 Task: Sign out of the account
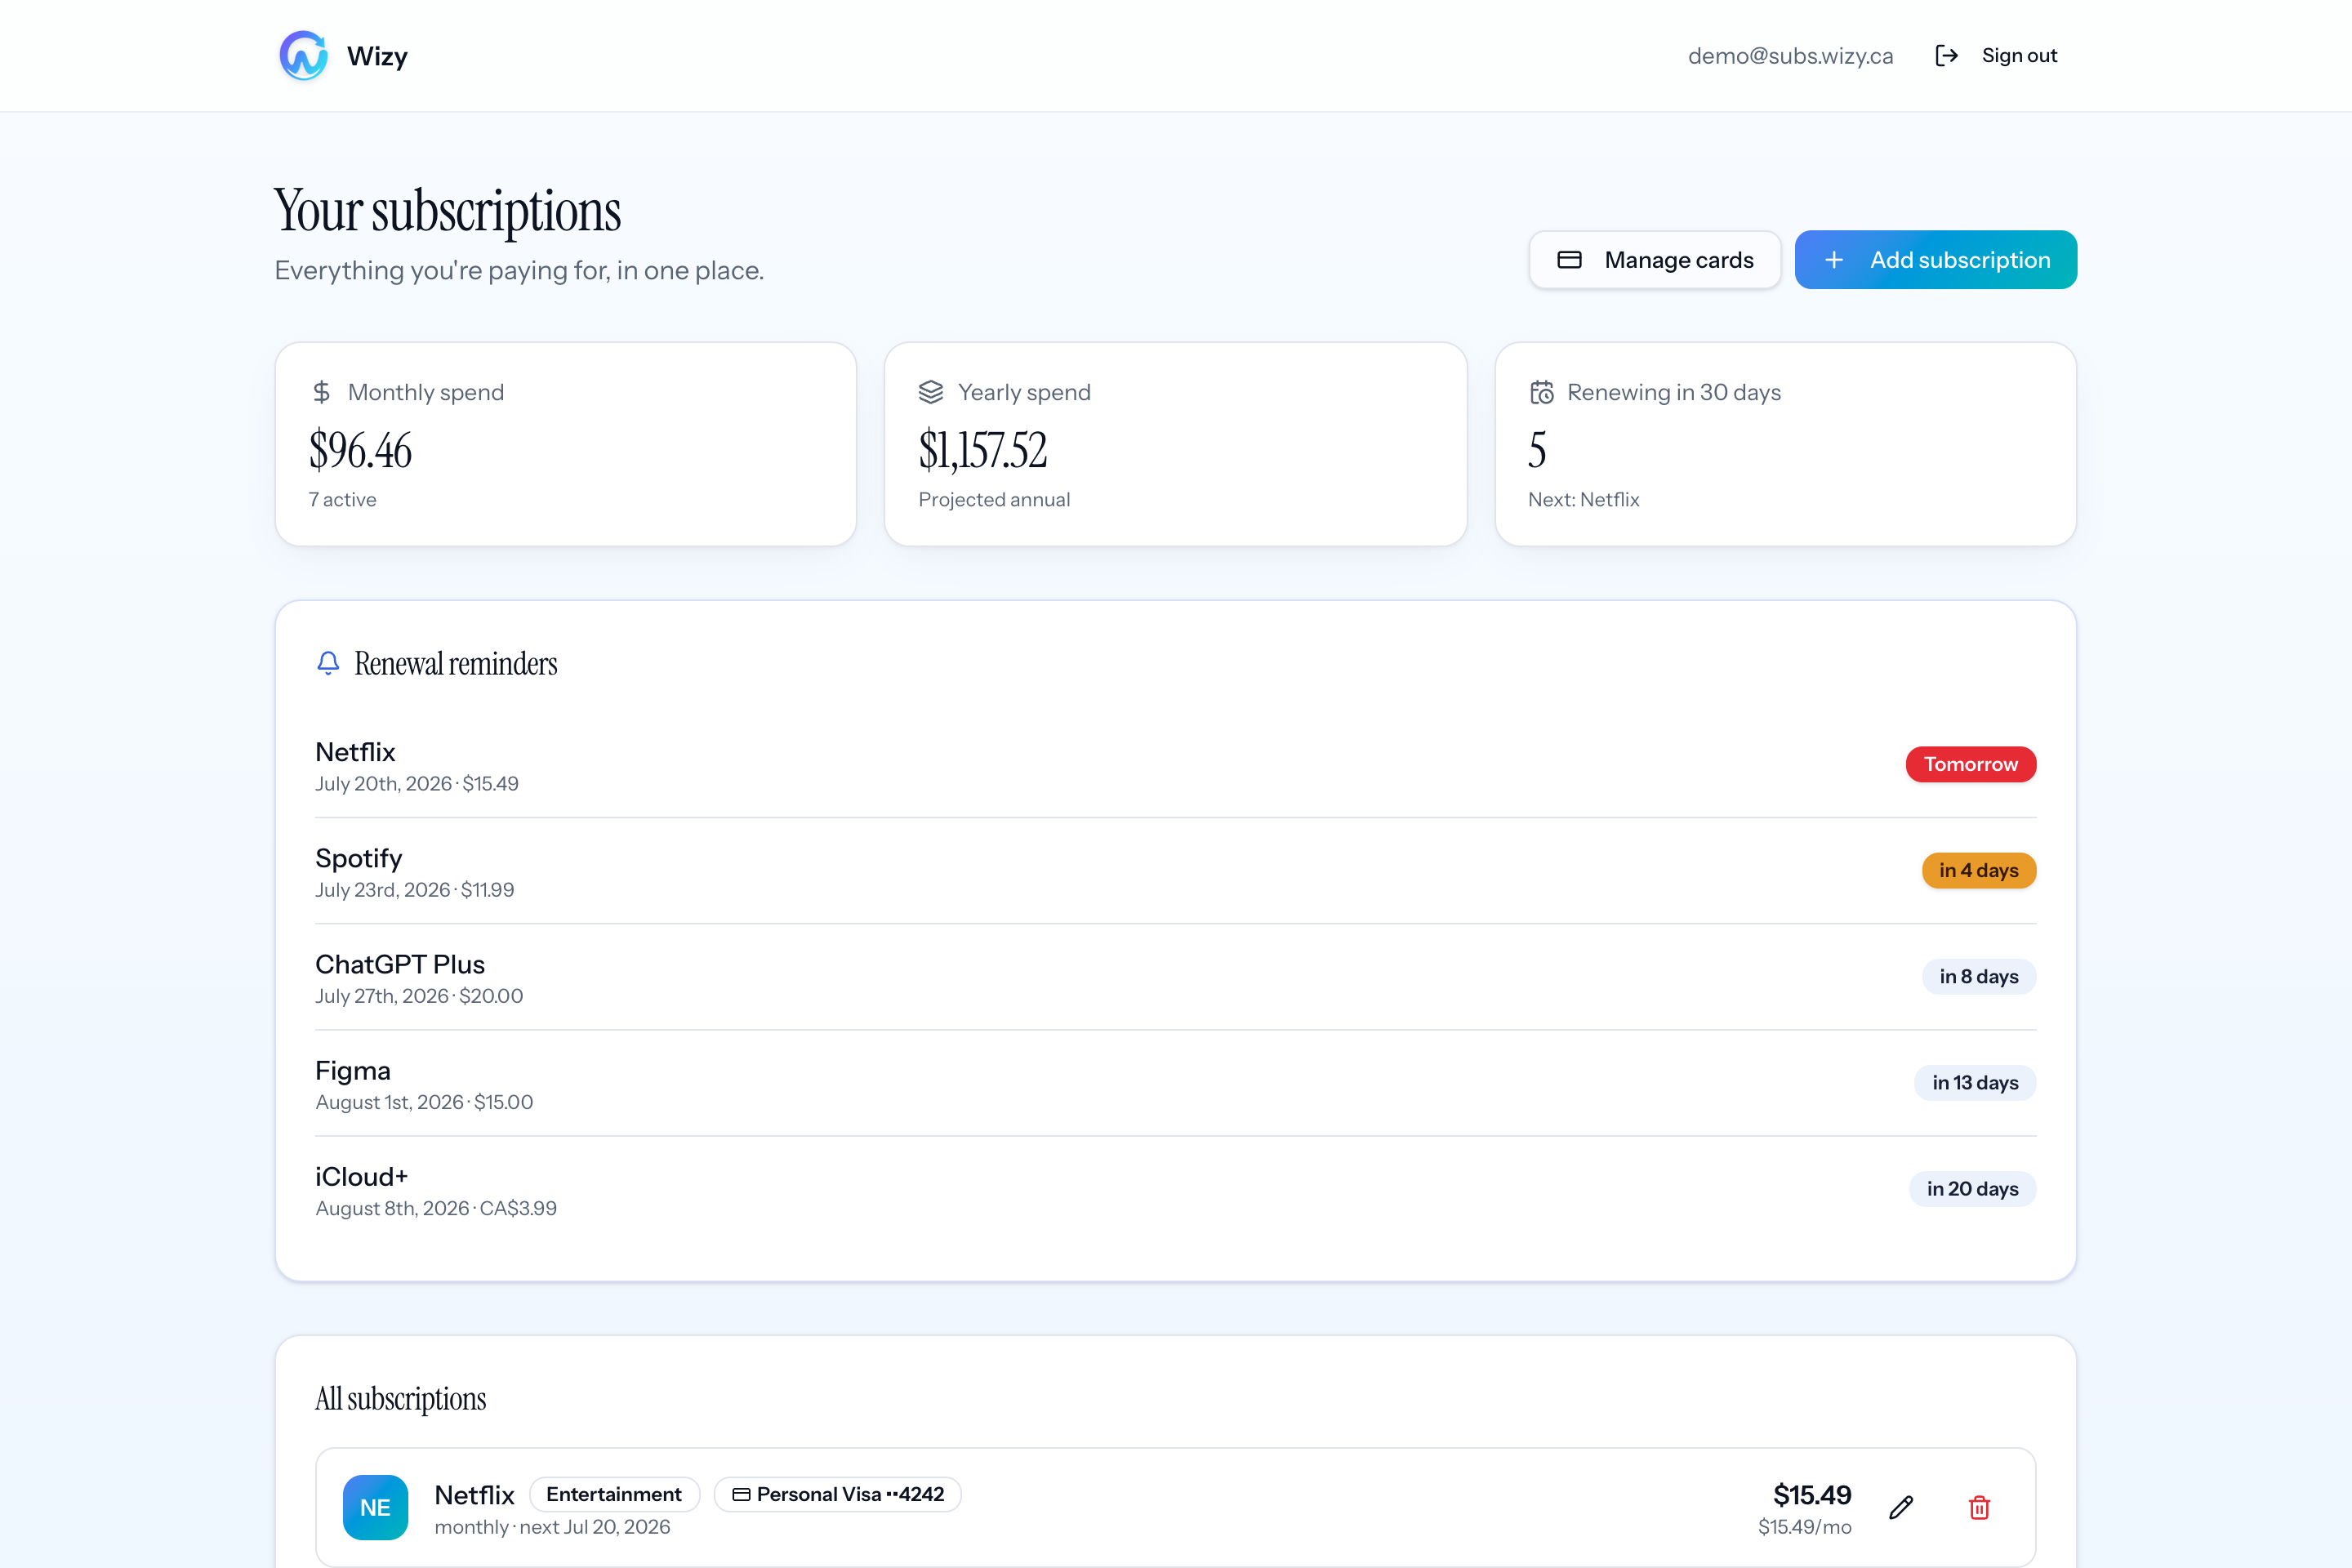1996,55
